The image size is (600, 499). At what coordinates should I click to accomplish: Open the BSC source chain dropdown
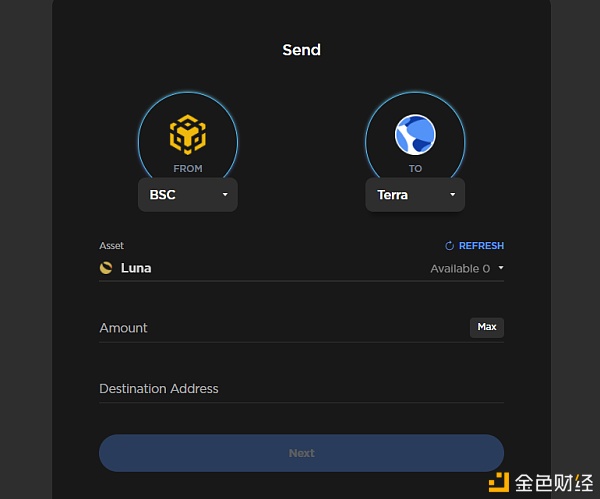point(188,195)
